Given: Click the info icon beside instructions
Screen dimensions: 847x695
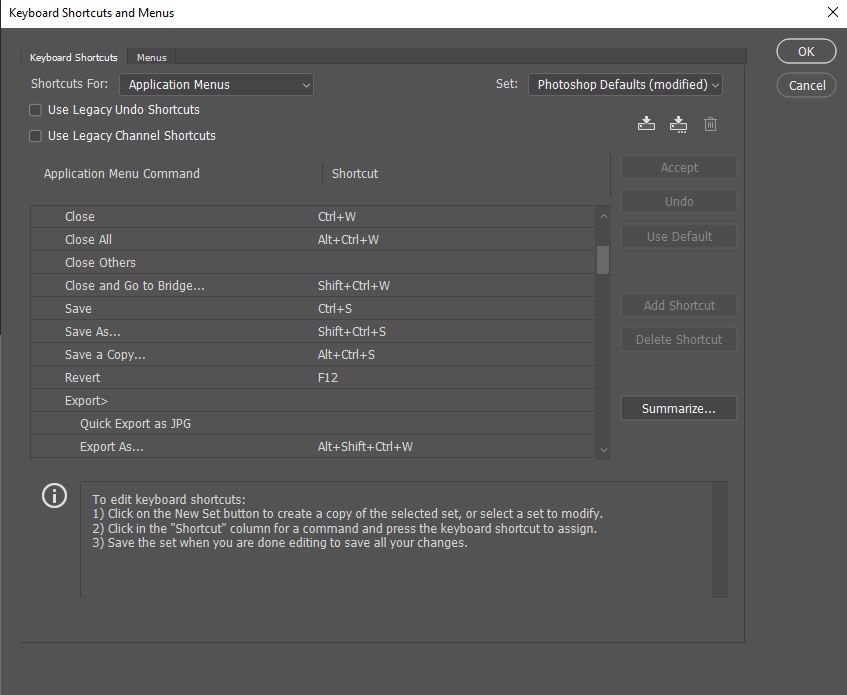Looking at the screenshot, I should point(55,495).
